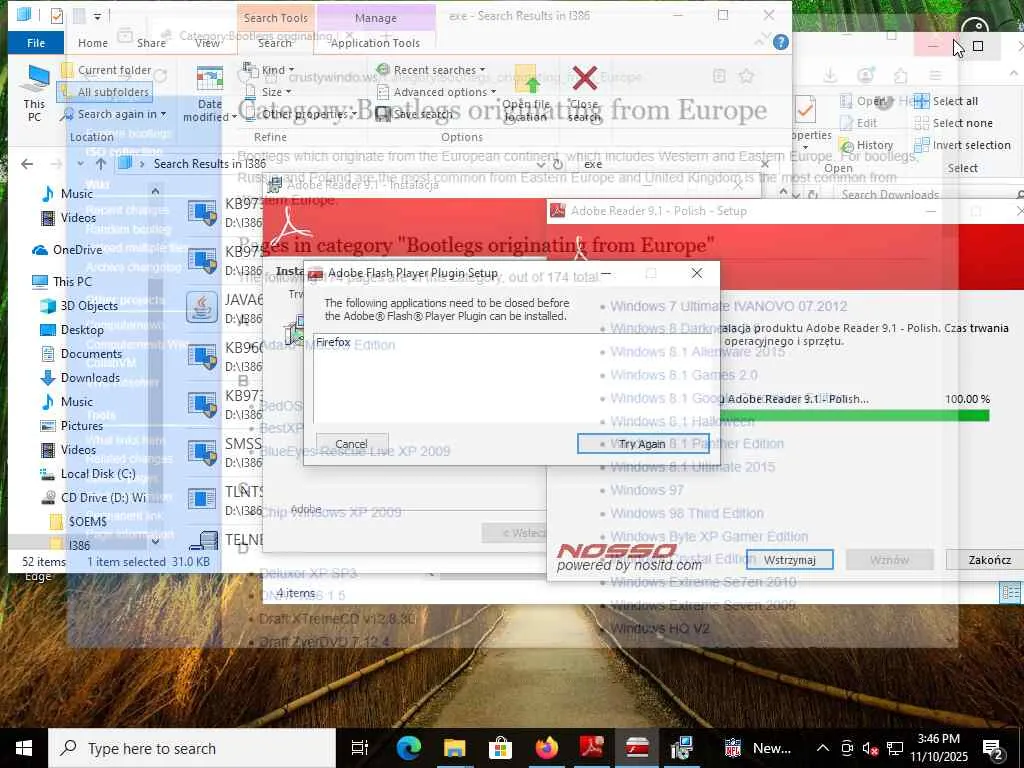Select Current folder search location

click(x=106, y=70)
